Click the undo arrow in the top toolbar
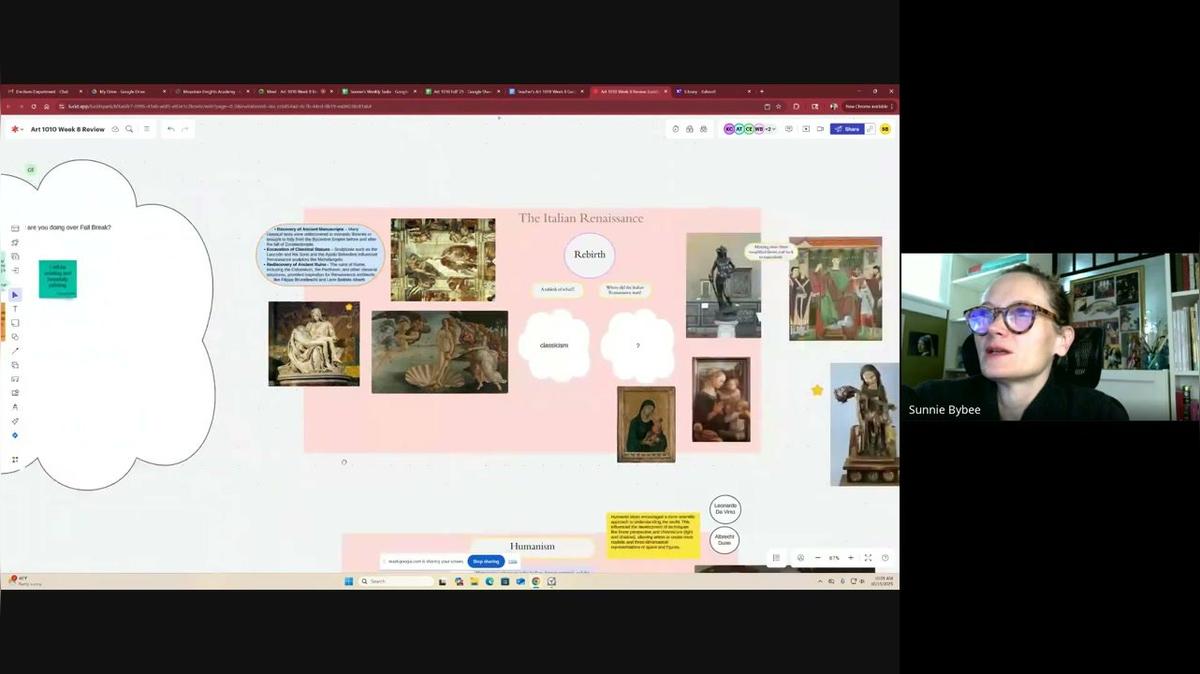 pos(171,129)
